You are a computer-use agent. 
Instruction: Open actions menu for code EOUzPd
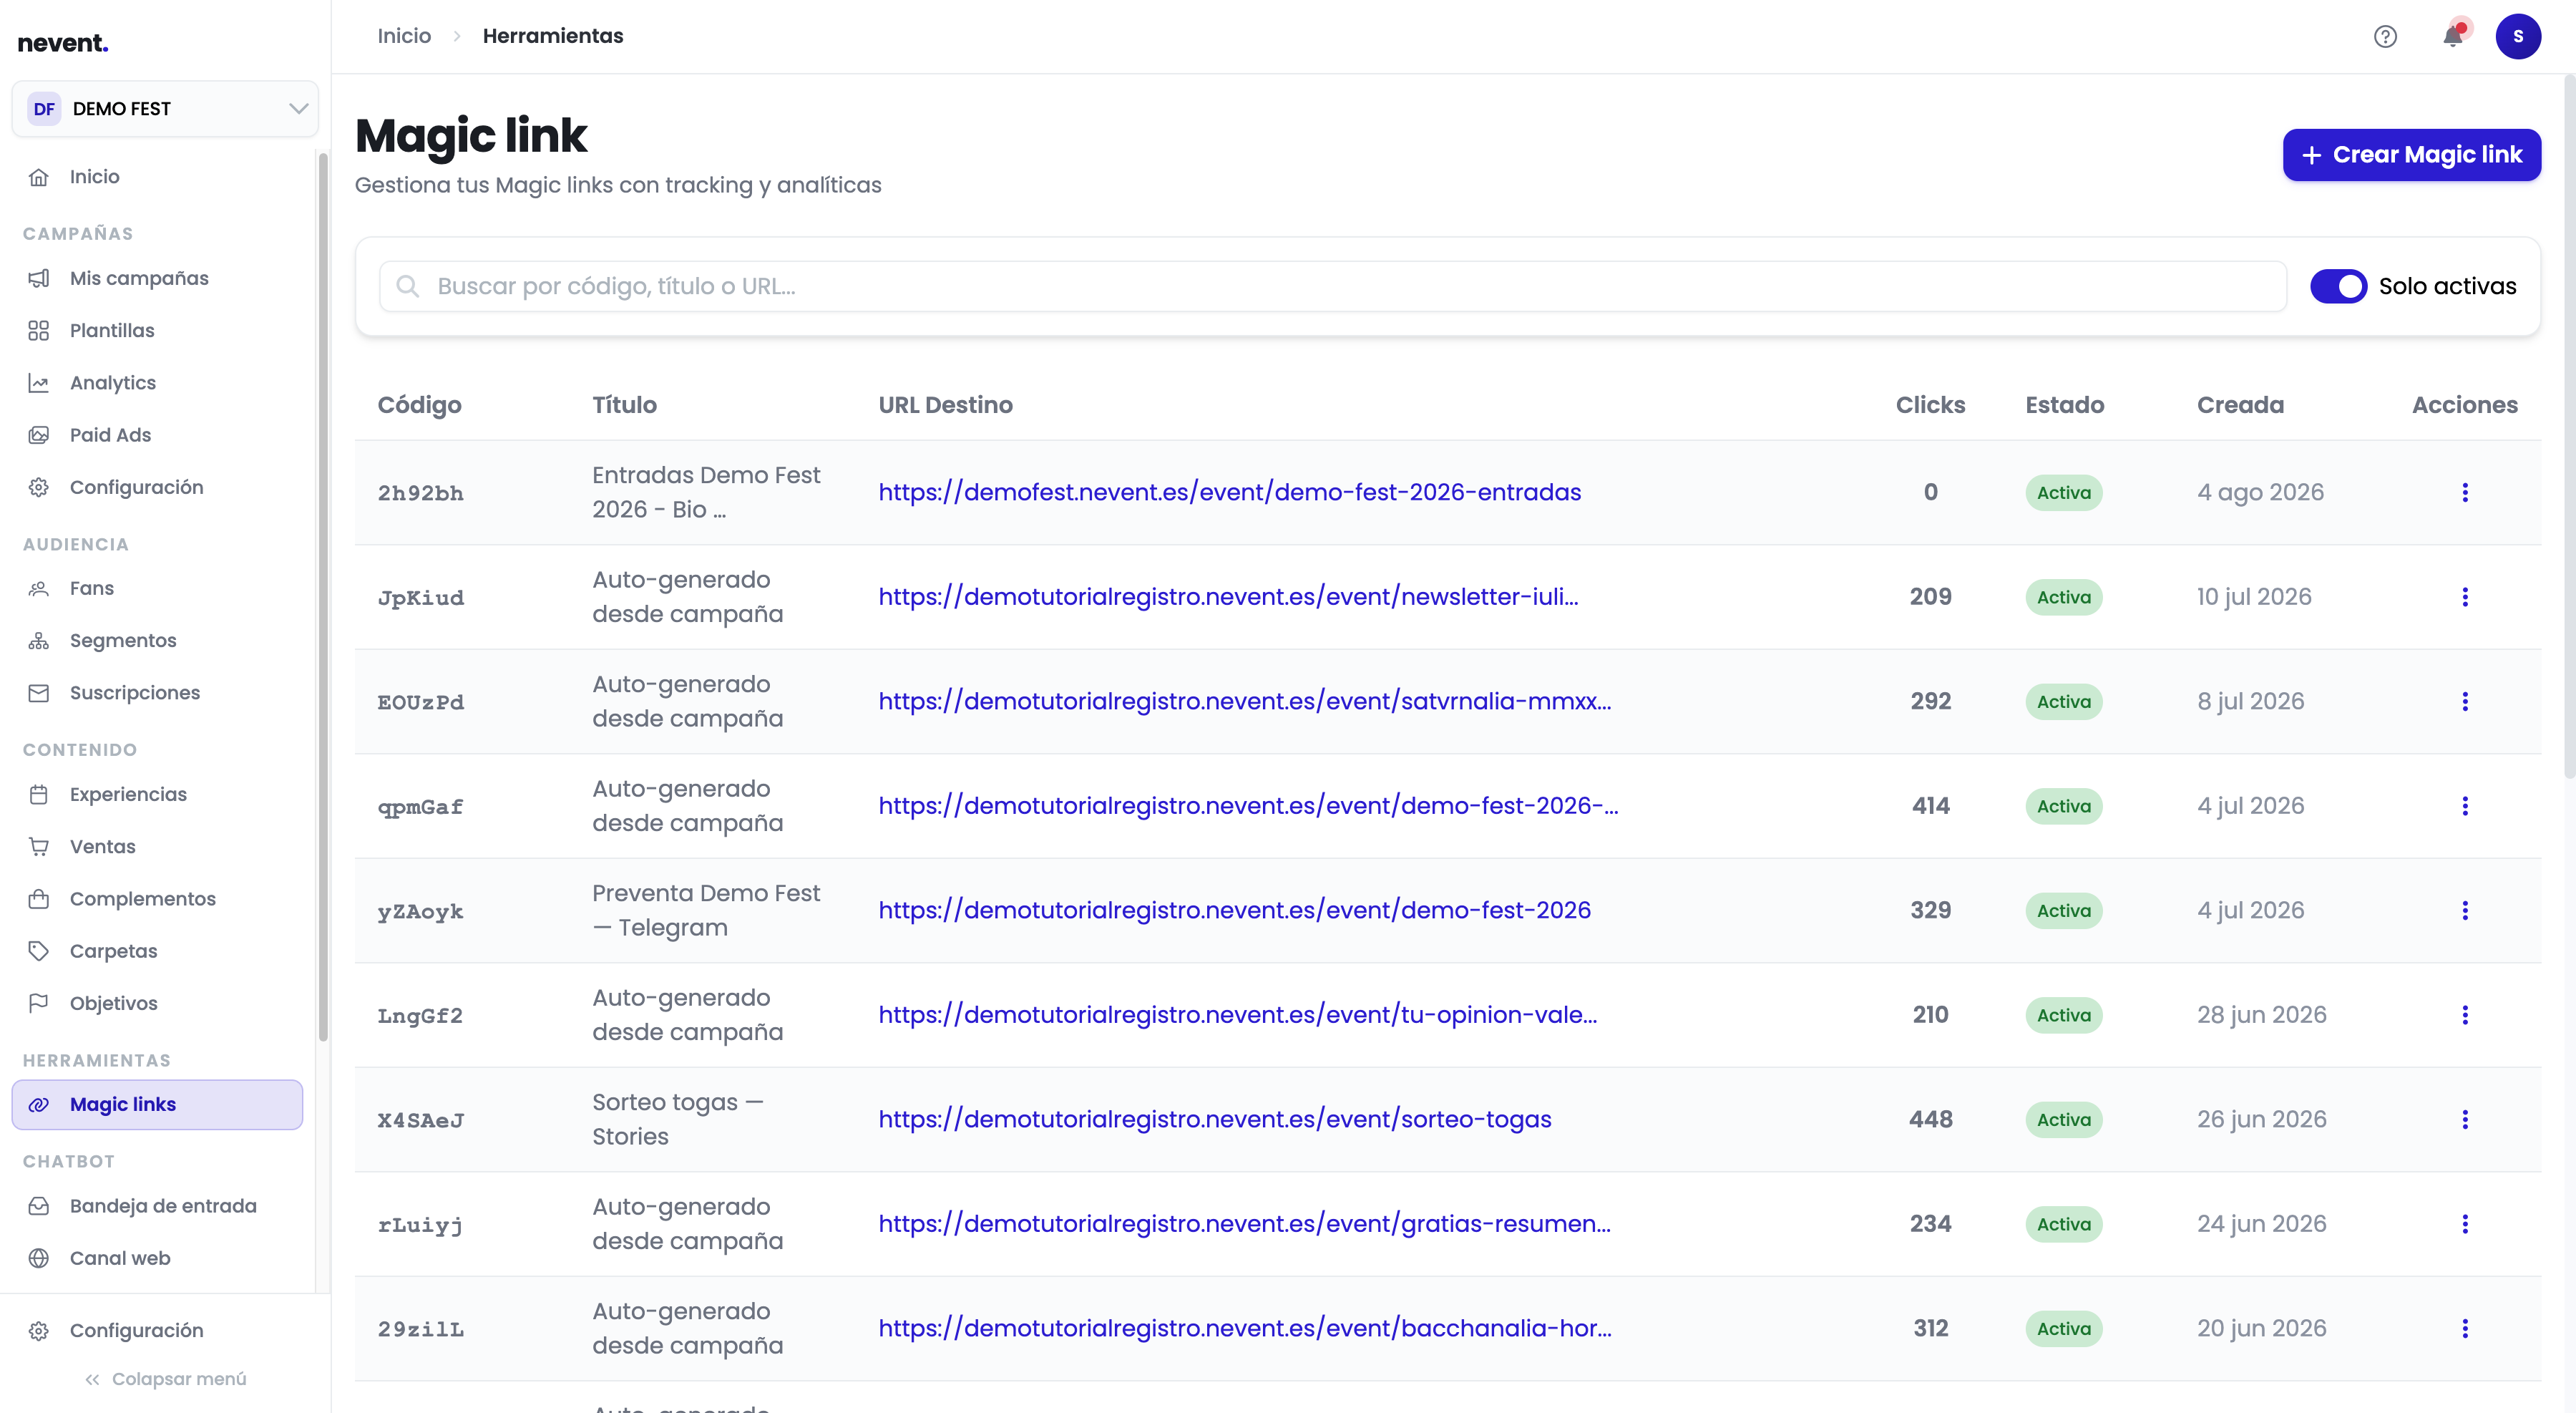[x=2464, y=701]
